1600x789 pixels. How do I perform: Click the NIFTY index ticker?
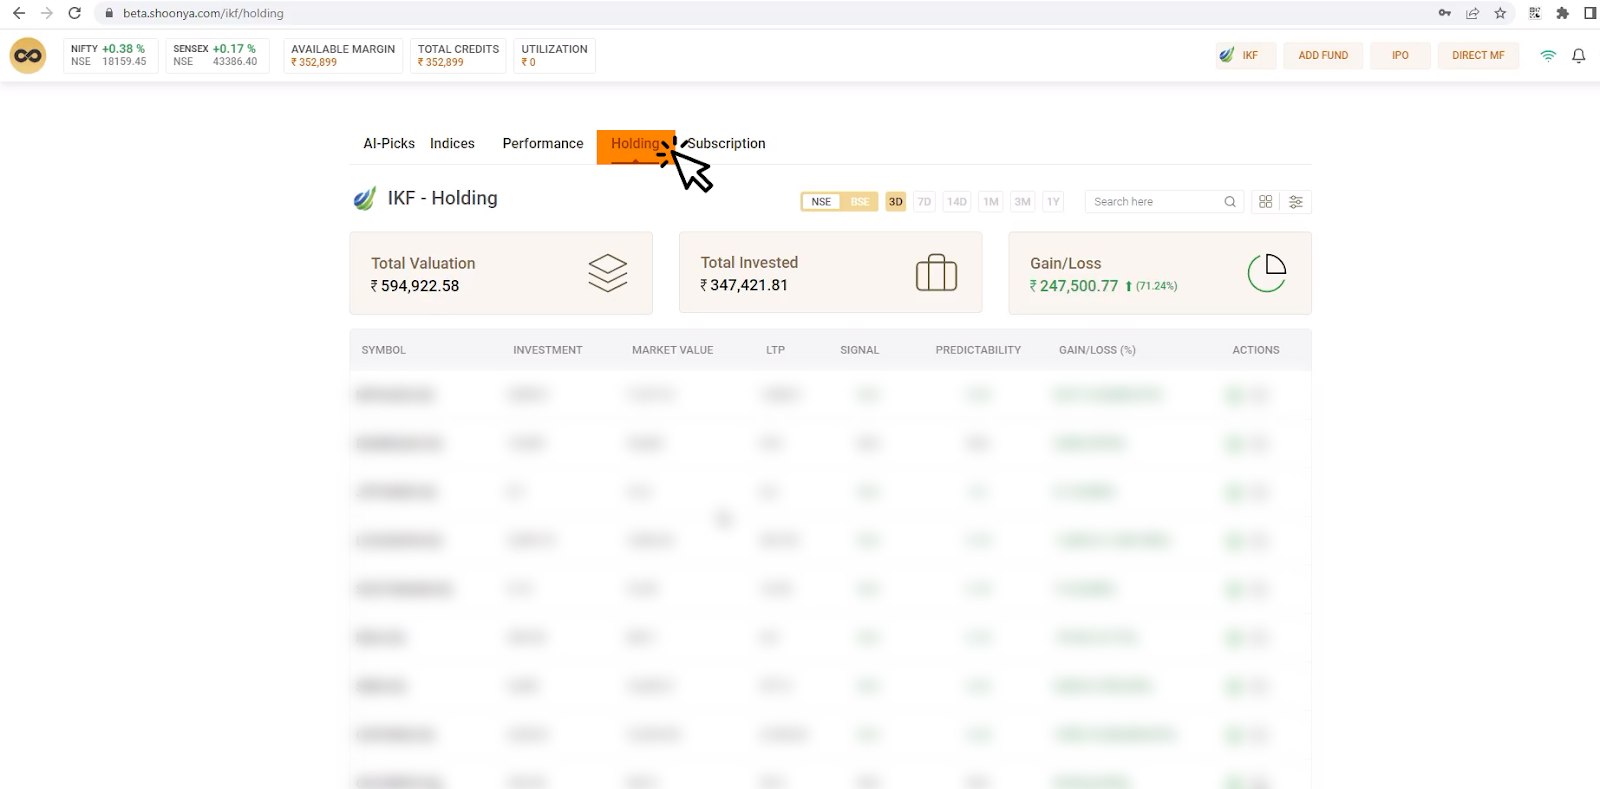[x=110, y=55]
